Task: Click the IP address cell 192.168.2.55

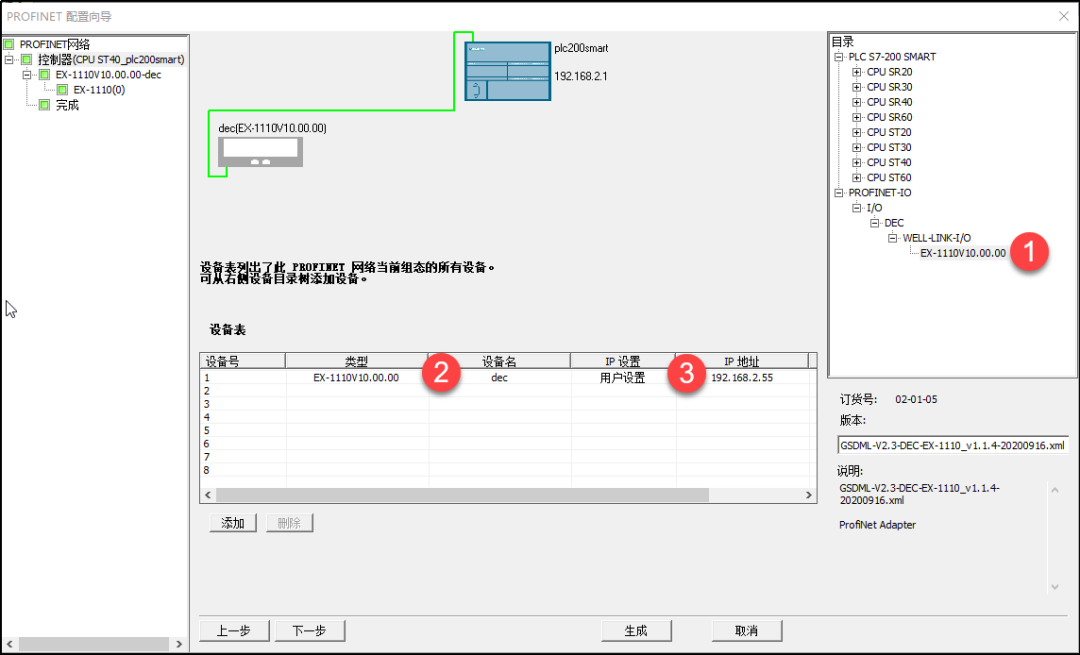Action: pyautogui.click(x=742, y=377)
